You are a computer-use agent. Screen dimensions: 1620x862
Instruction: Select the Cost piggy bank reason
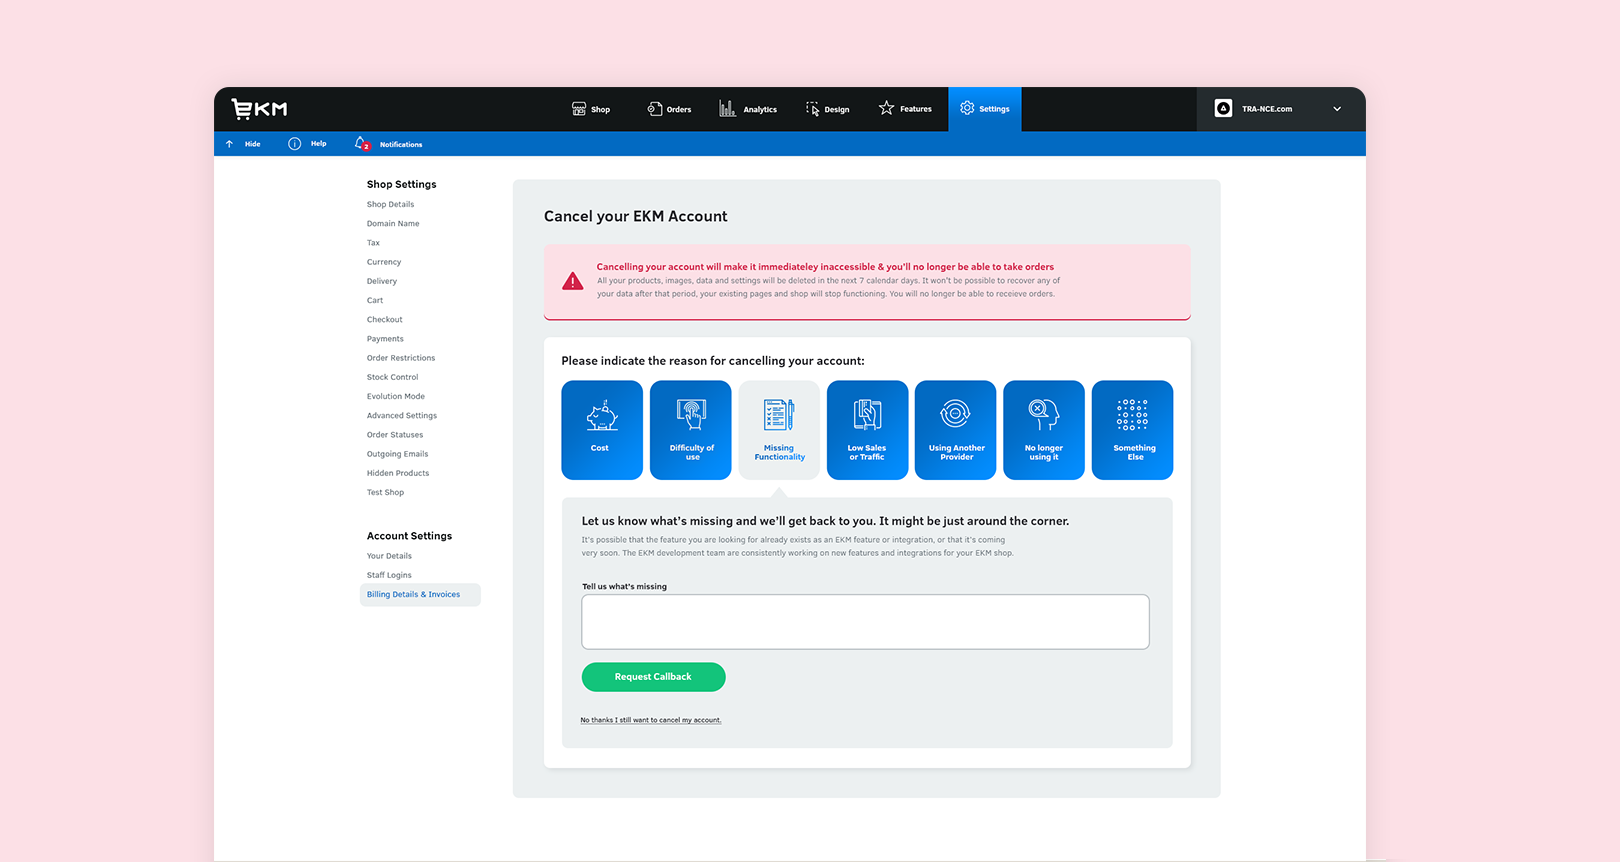(x=602, y=430)
